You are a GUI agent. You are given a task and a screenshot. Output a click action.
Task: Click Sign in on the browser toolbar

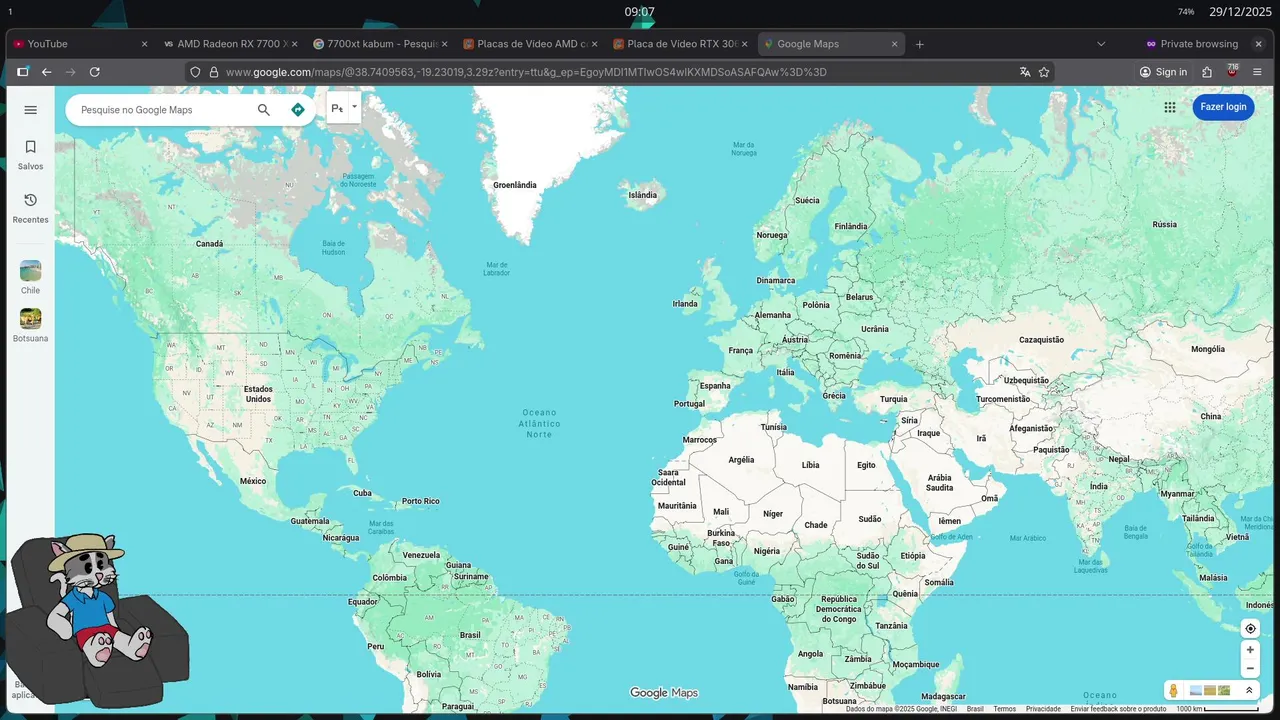pos(1163,72)
